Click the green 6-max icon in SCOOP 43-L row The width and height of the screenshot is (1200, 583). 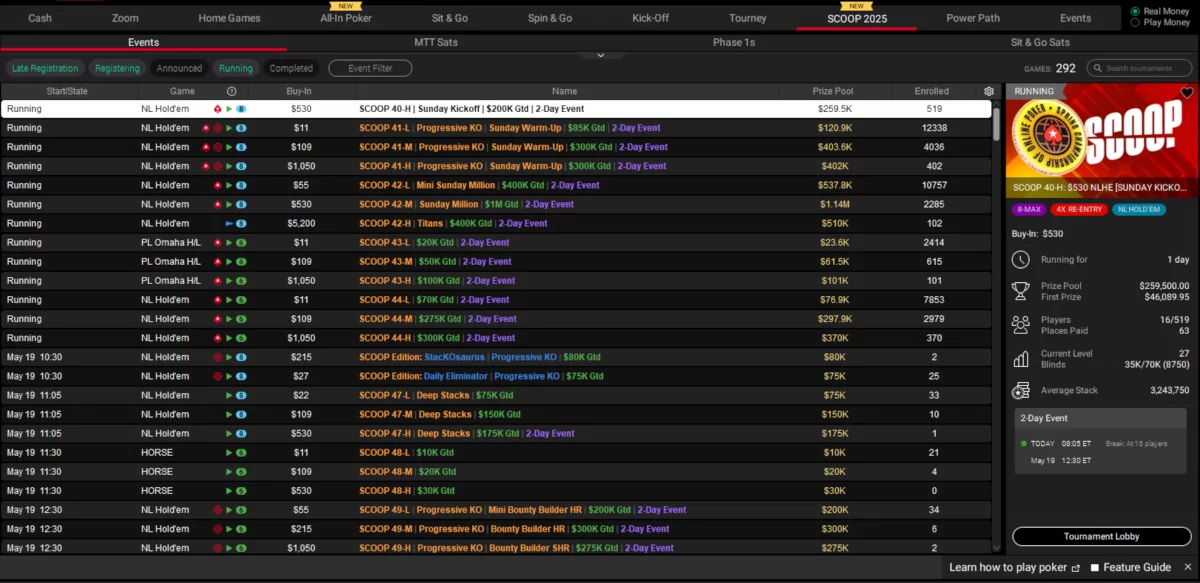pos(241,243)
